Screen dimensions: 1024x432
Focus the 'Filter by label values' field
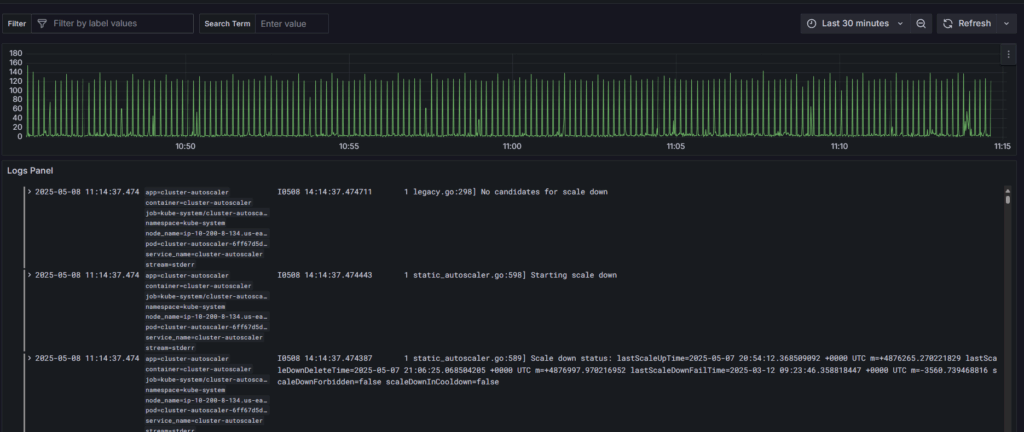[120, 23]
